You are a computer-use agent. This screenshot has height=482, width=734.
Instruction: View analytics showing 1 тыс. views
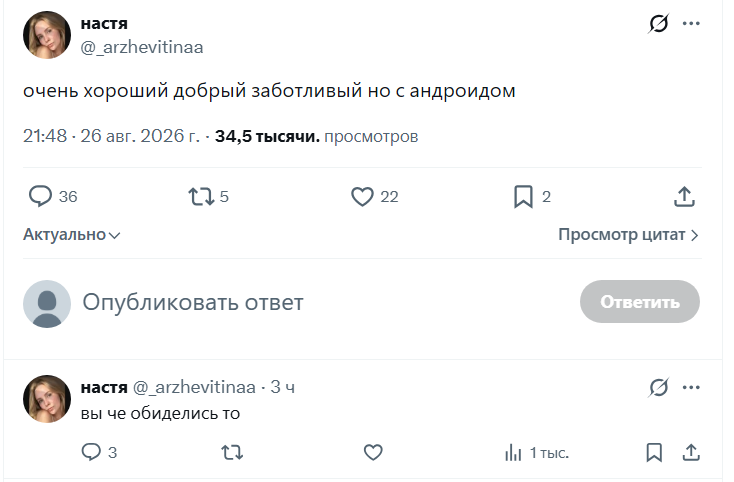[x=536, y=453]
